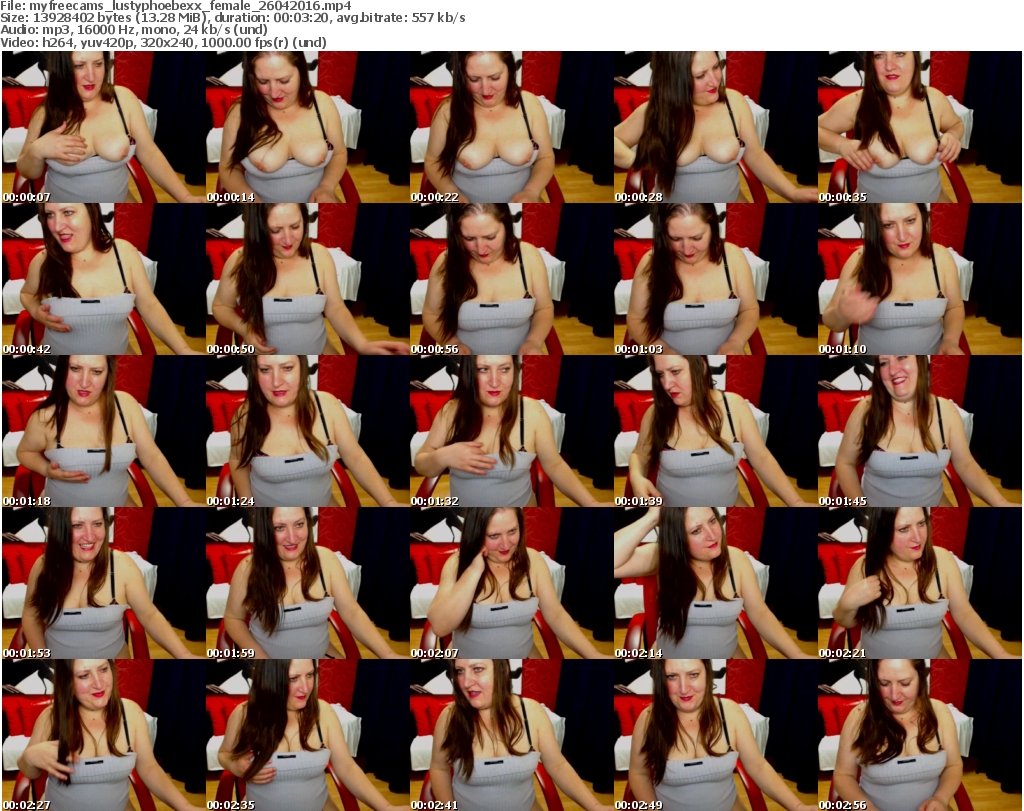Click the audio info line starting 'Audio: mp3'
Viewport: 1024px width, 811px height.
[x=134, y=30]
